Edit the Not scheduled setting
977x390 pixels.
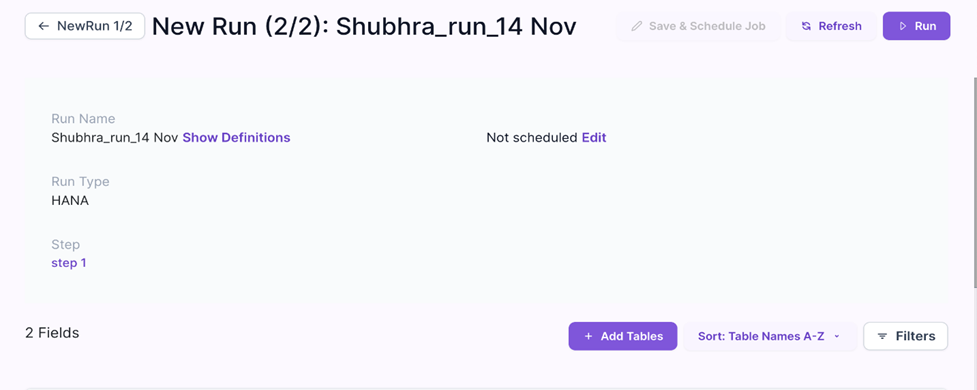tap(594, 138)
